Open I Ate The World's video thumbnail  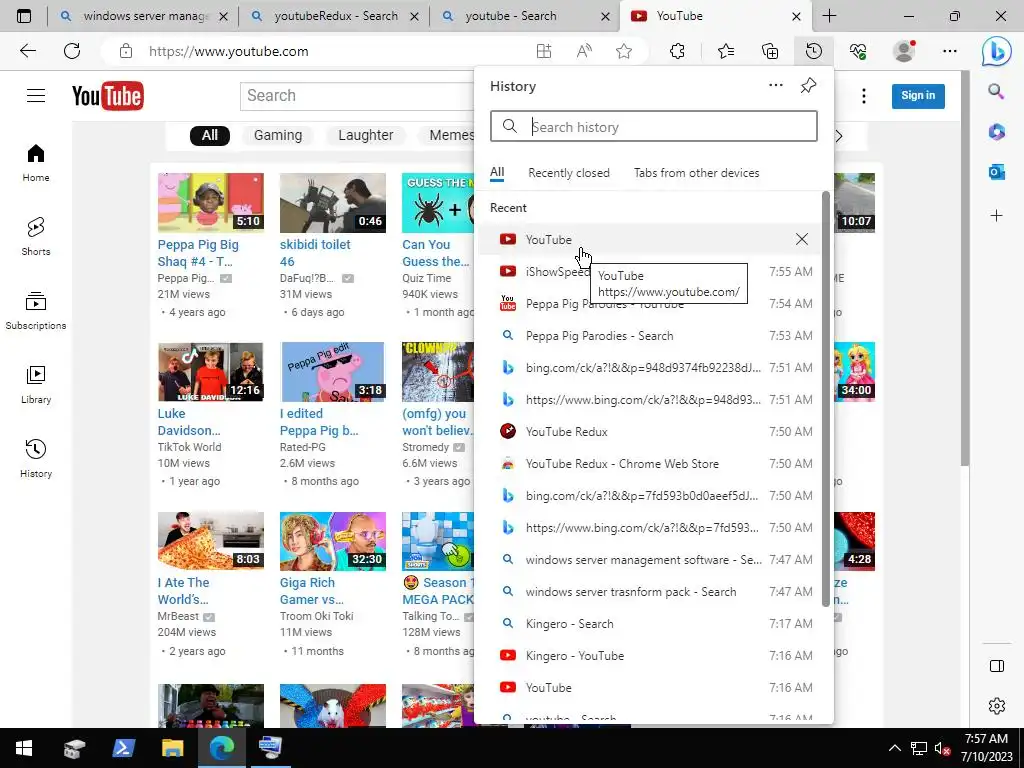pos(210,541)
